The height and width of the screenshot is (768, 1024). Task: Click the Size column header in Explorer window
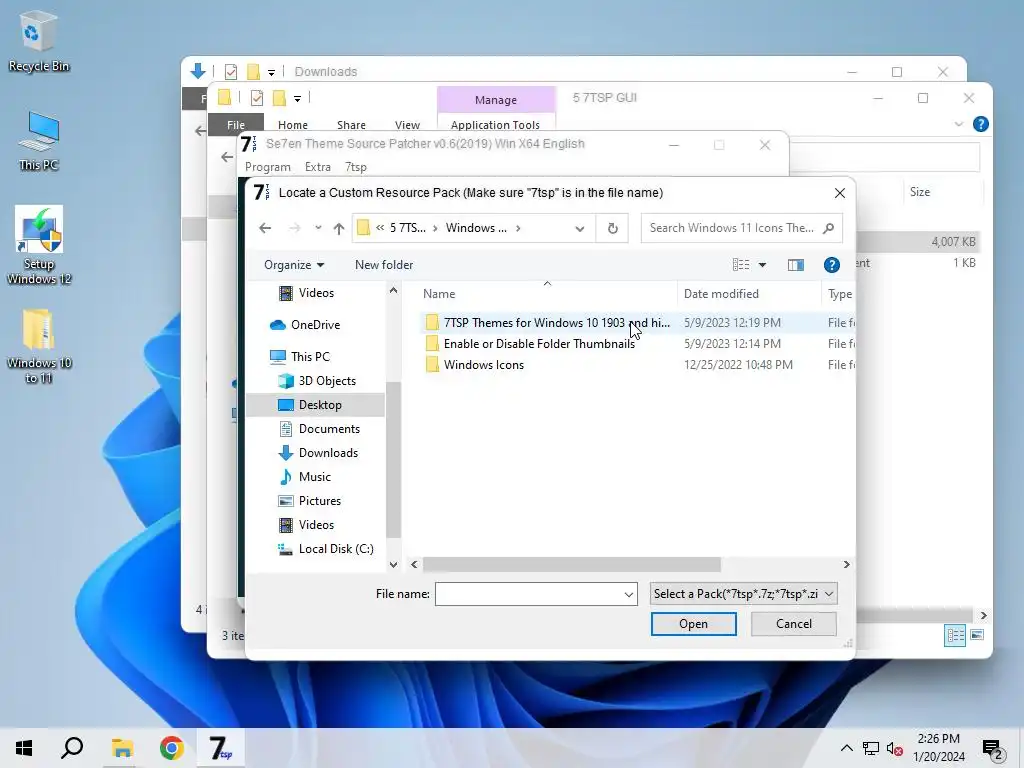(920, 192)
